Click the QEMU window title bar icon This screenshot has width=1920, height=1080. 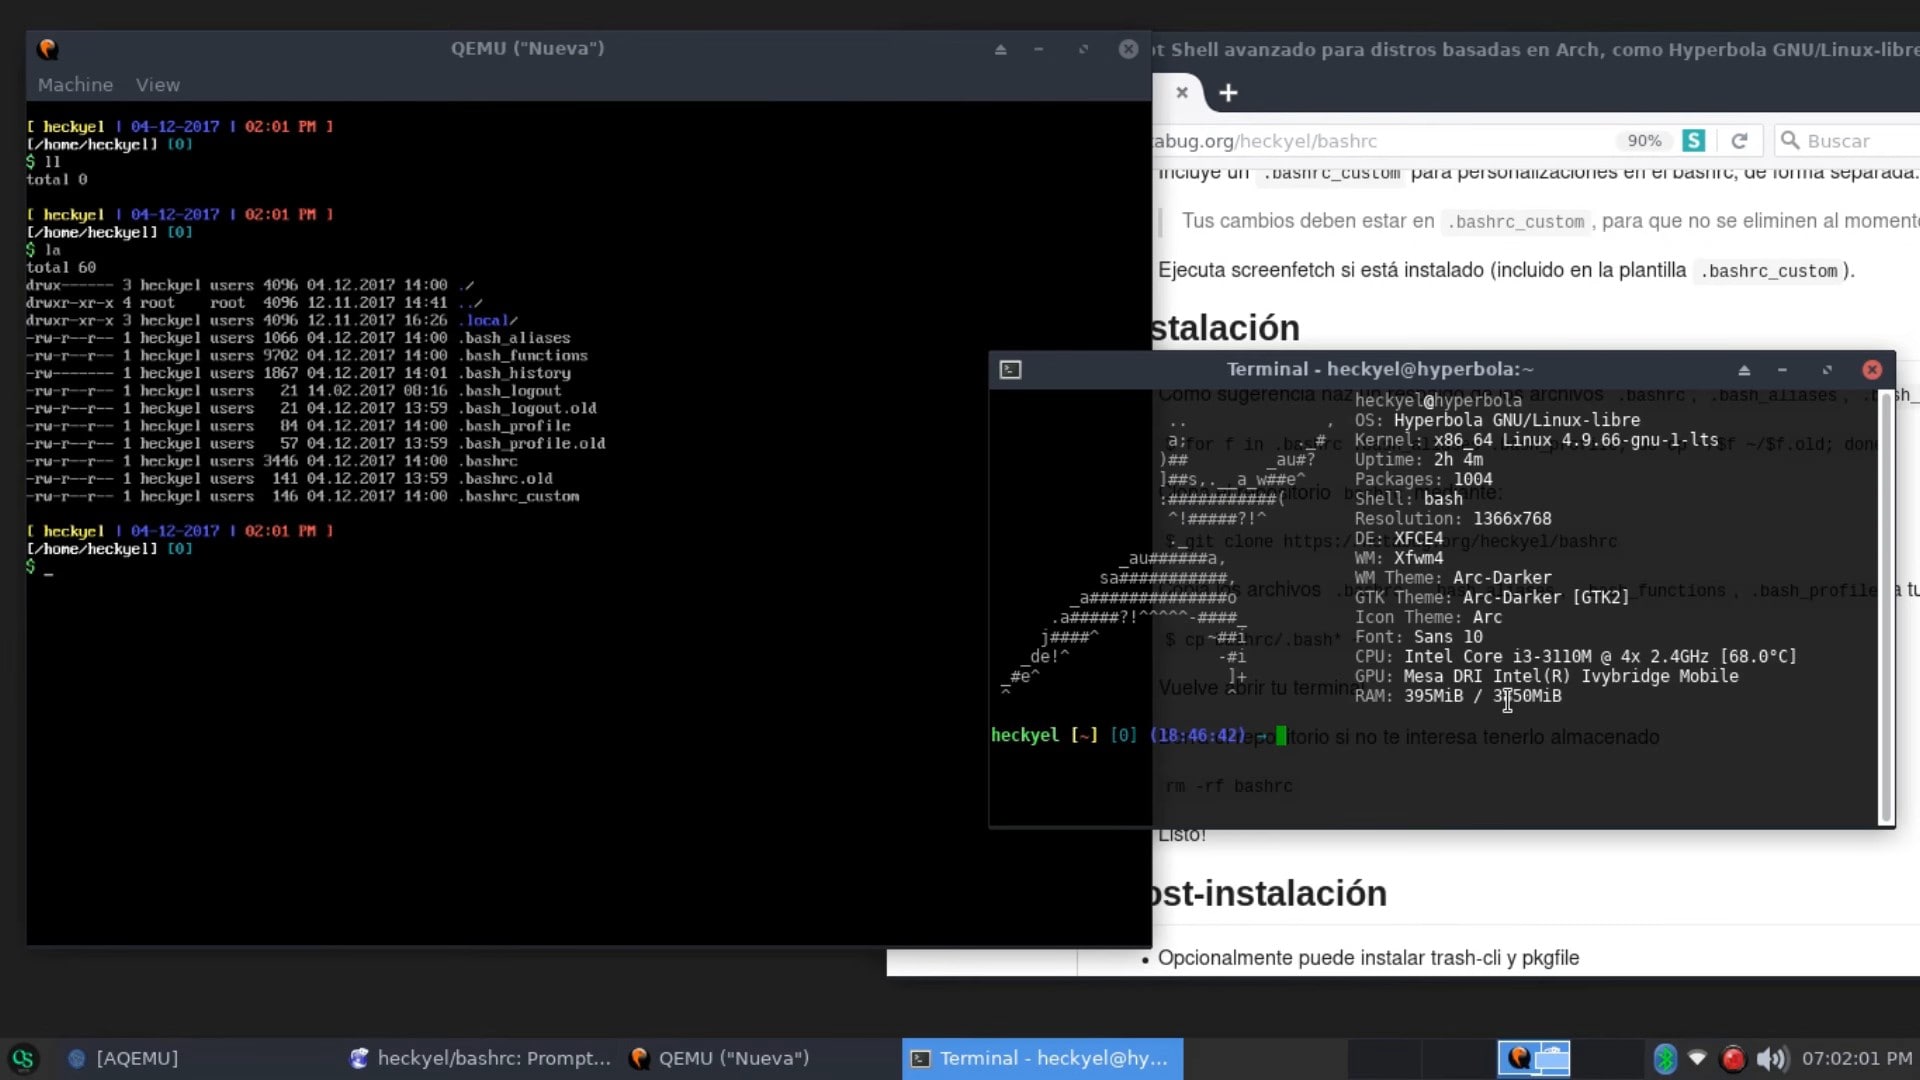click(47, 49)
